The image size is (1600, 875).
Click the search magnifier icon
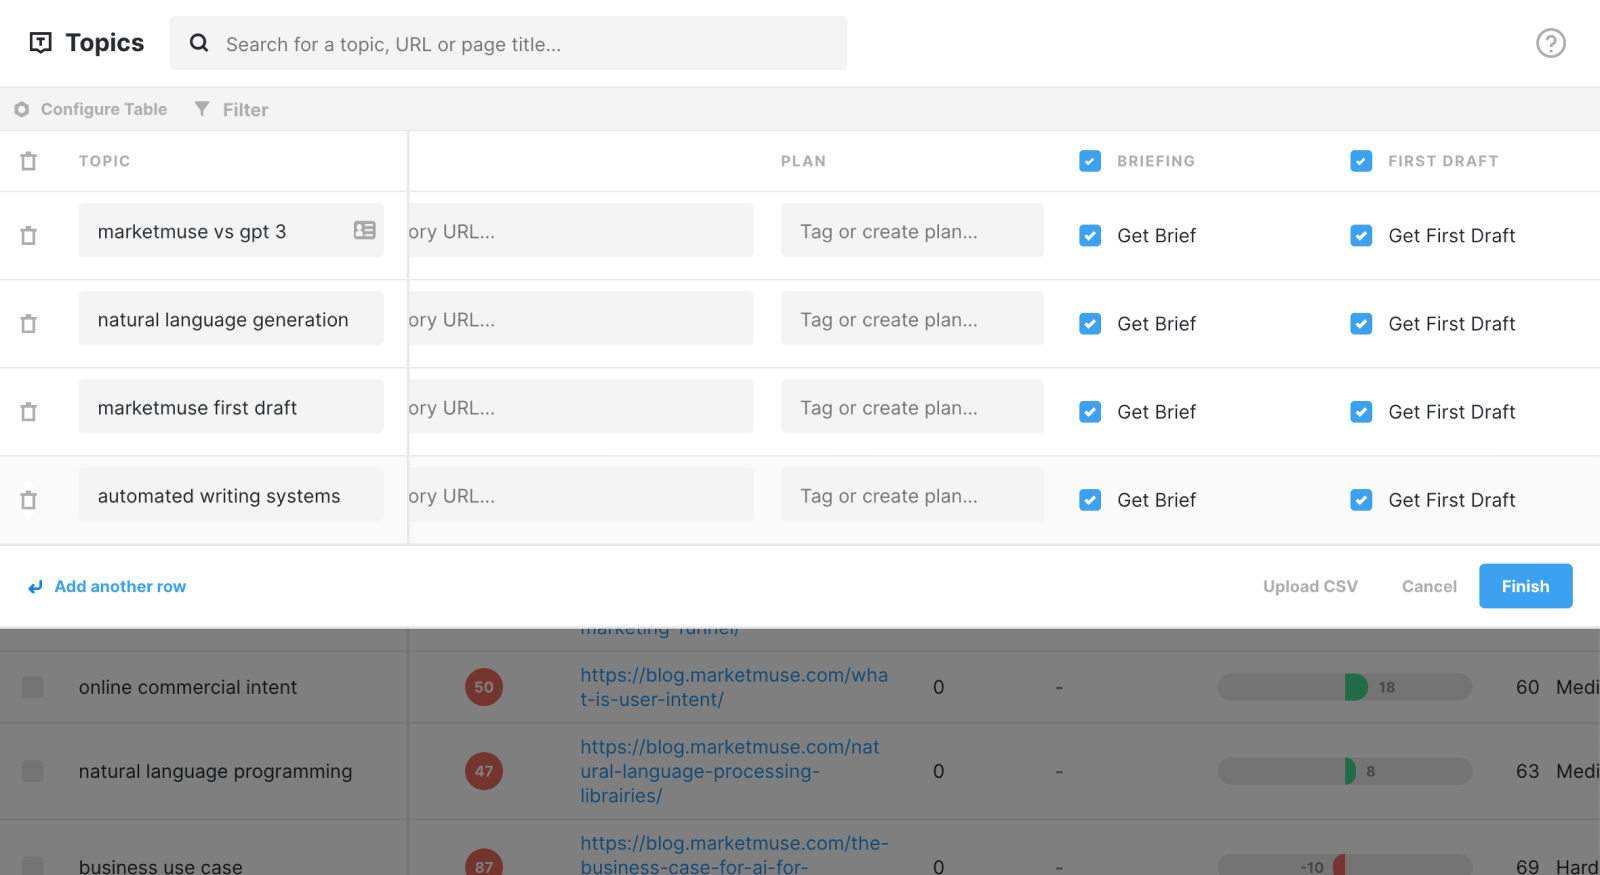click(199, 43)
